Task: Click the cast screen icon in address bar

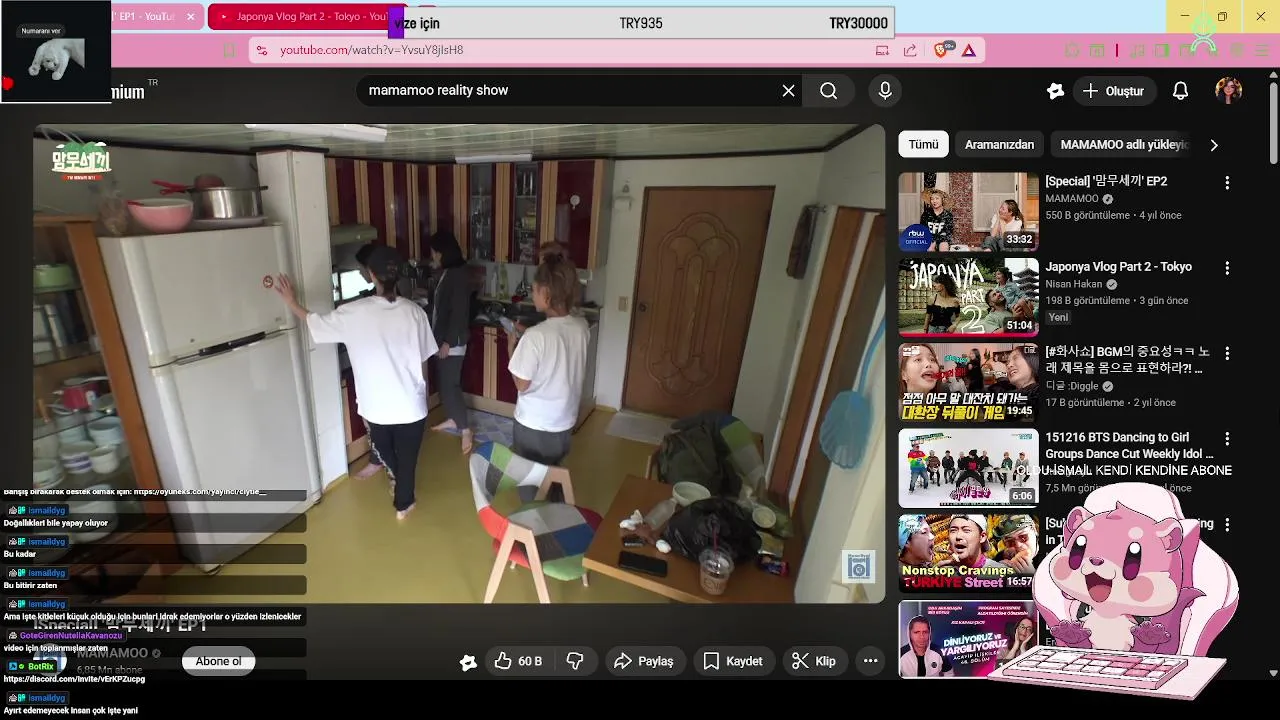Action: [882, 50]
